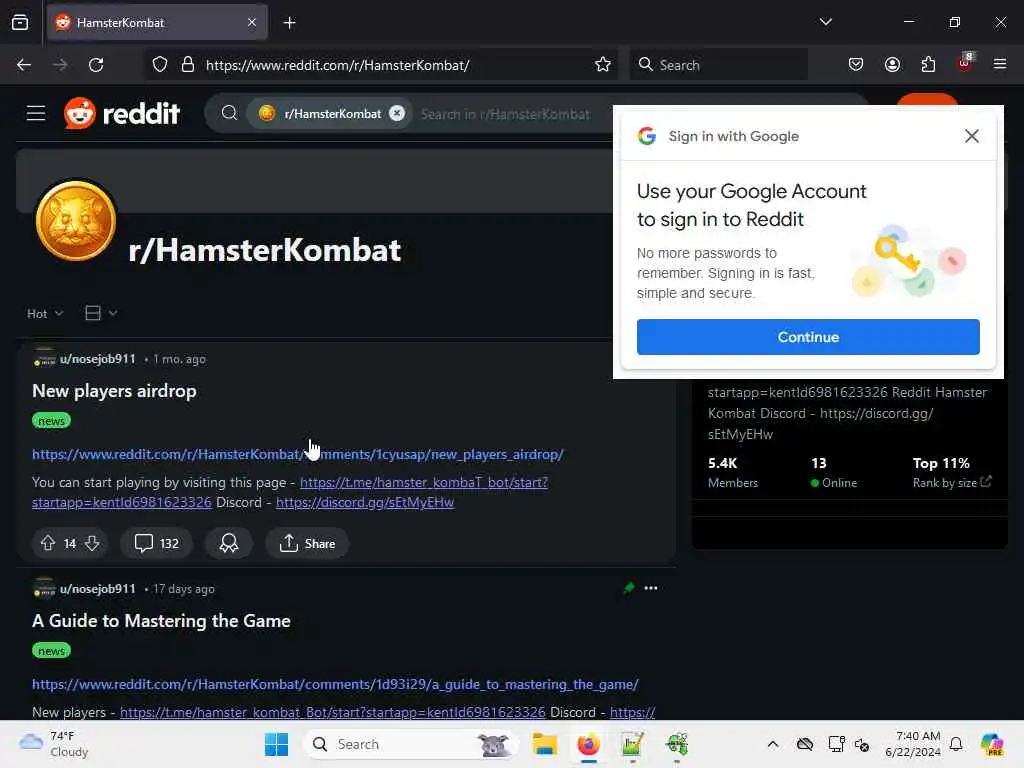Screen dimensions: 1024x768
Task: Open the Firefox account icon
Action: pos(892,65)
